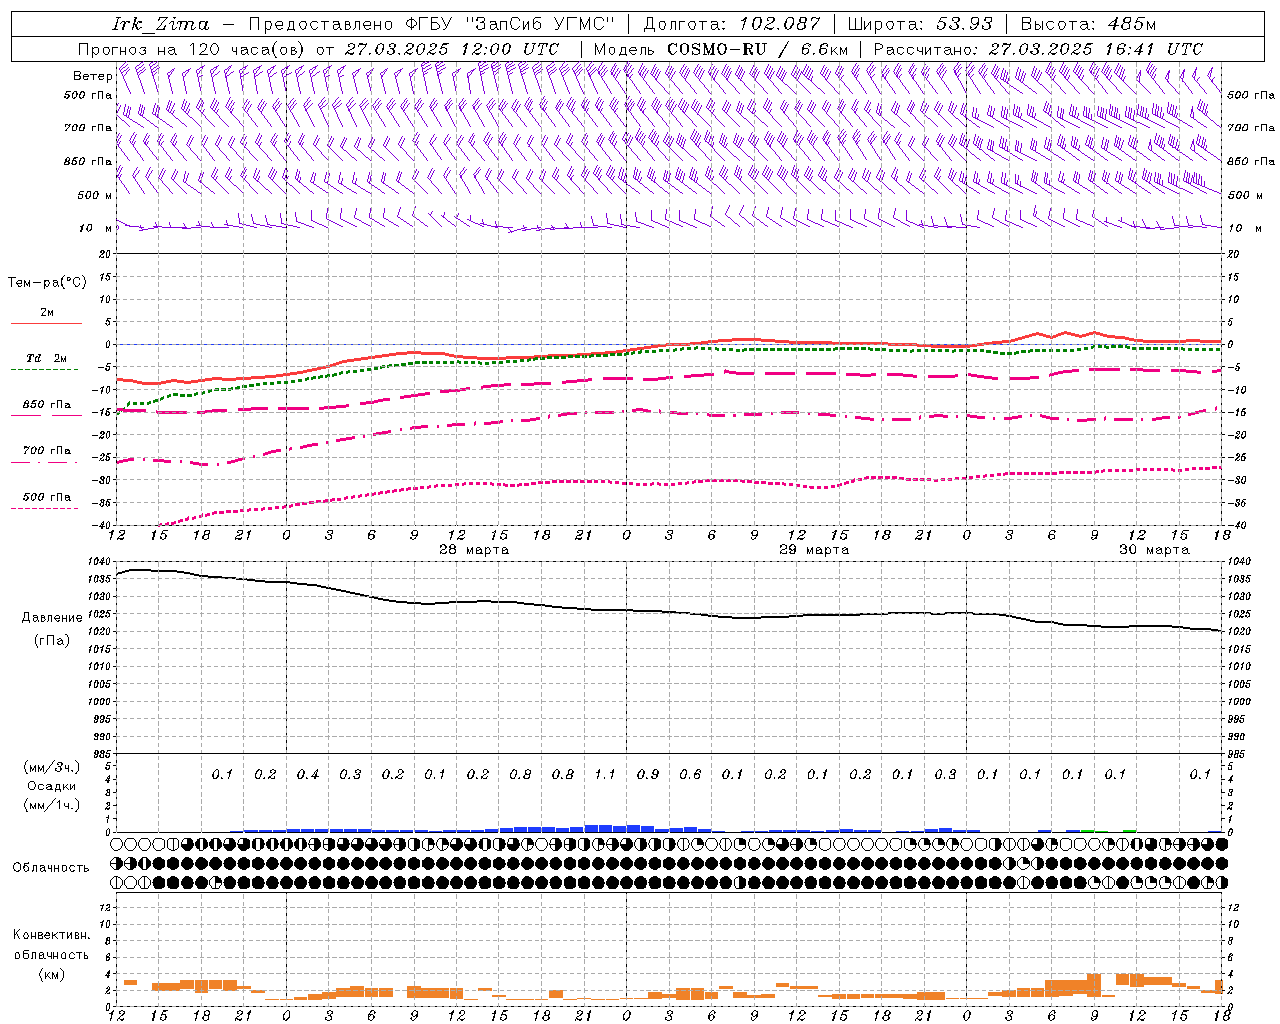This screenshot has width=1280, height=1024.
Task: Click the red '2м' temperature legend entry
Action: (46, 312)
